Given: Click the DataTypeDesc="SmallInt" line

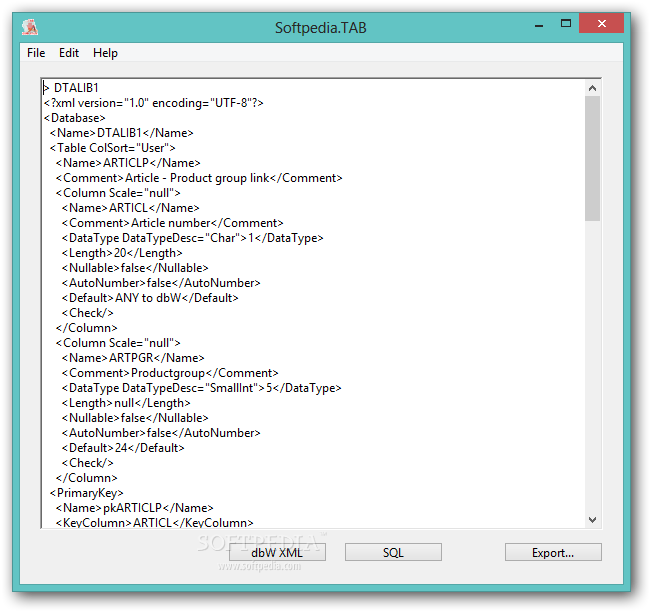Looking at the screenshot, I should point(202,388).
